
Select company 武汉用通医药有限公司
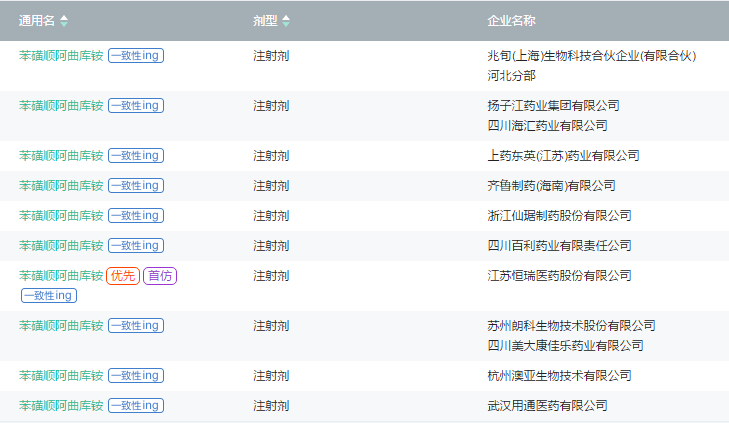coord(547,406)
